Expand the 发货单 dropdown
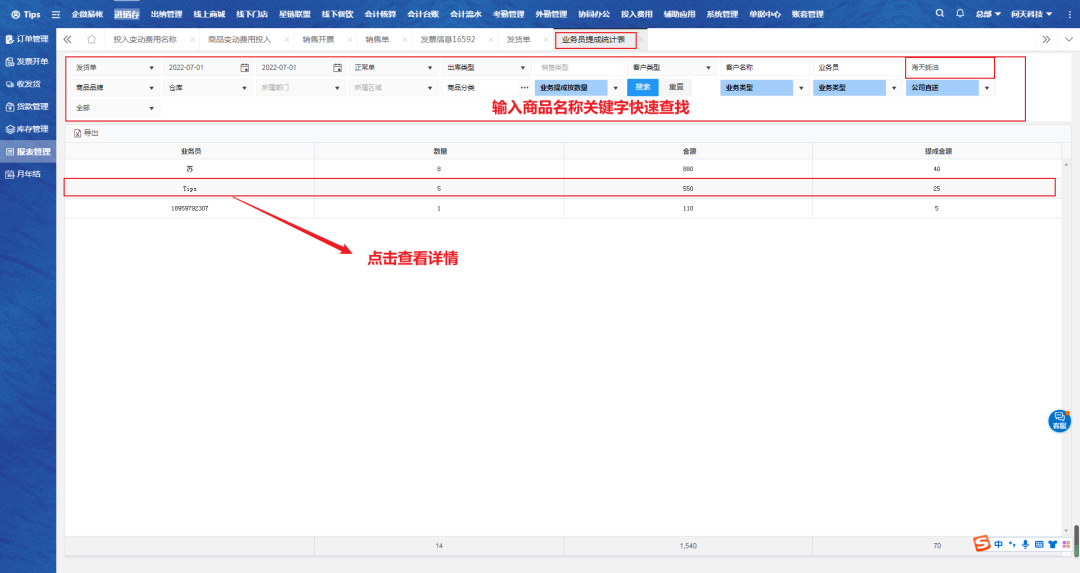Screen dimensions: 1080x573 tap(151, 67)
